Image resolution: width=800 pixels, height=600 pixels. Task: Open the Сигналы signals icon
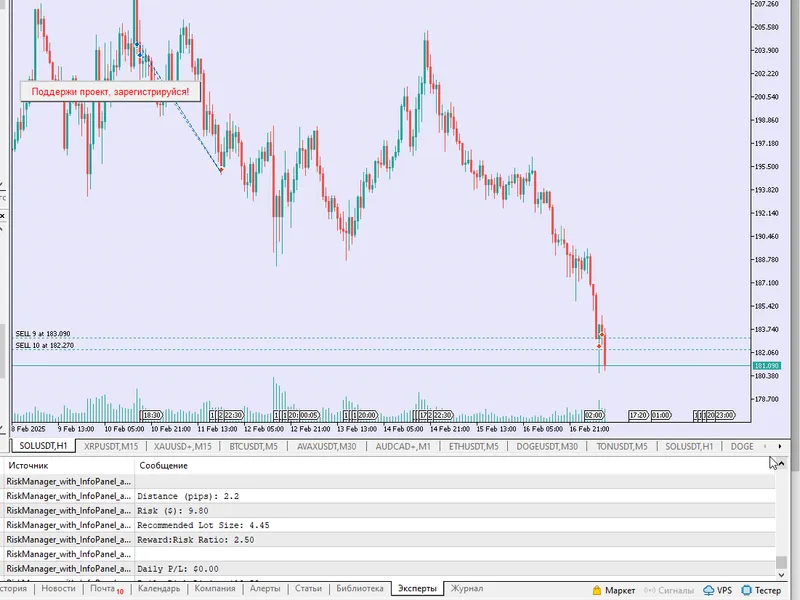click(668, 590)
